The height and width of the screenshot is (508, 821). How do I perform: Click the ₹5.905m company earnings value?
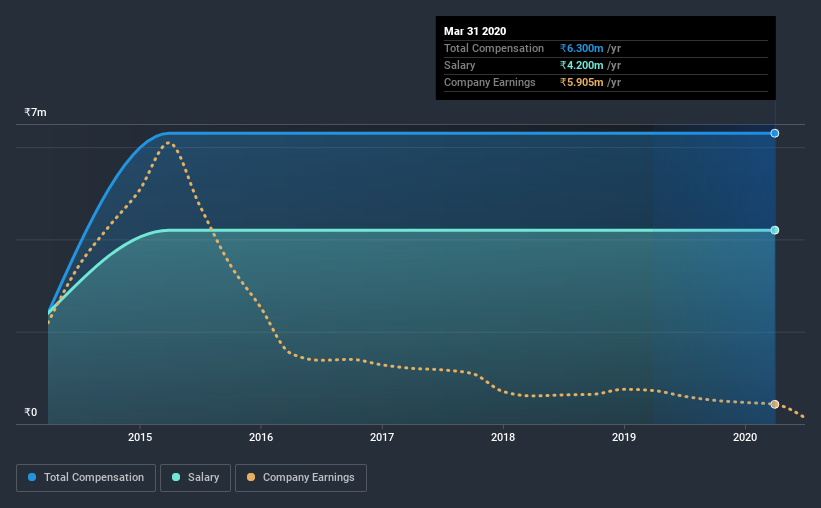582,83
